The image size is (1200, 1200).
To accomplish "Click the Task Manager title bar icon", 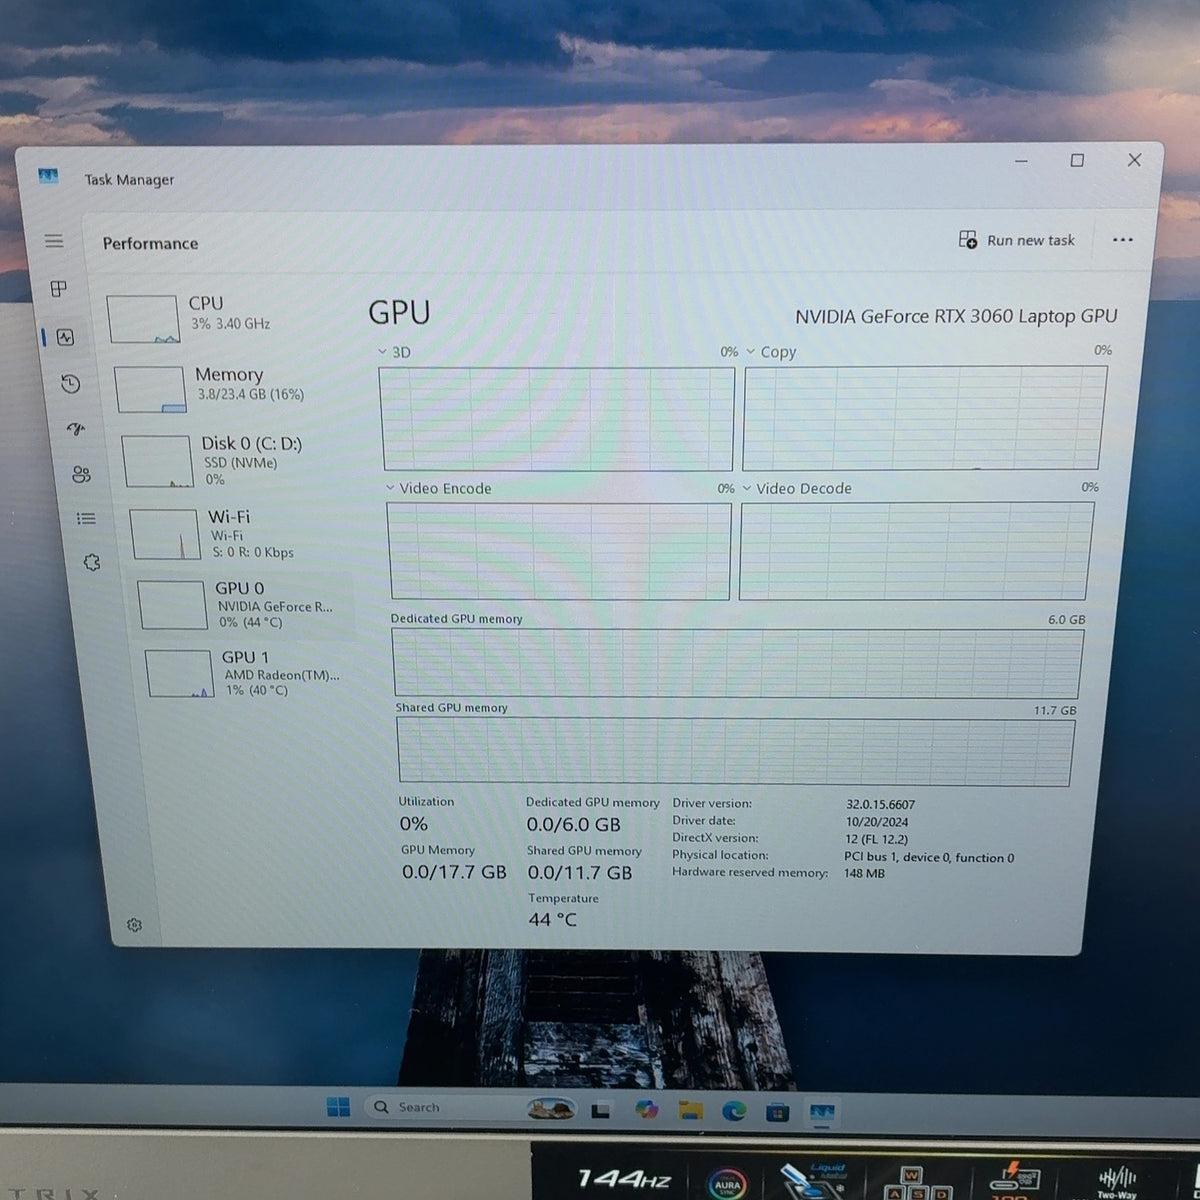I will (x=48, y=176).
